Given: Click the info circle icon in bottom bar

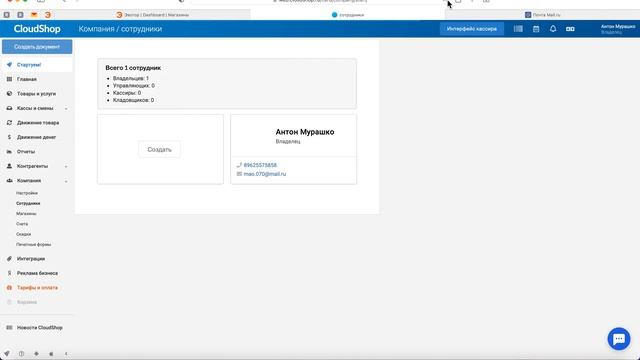Looking at the screenshot, I should (22, 354).
